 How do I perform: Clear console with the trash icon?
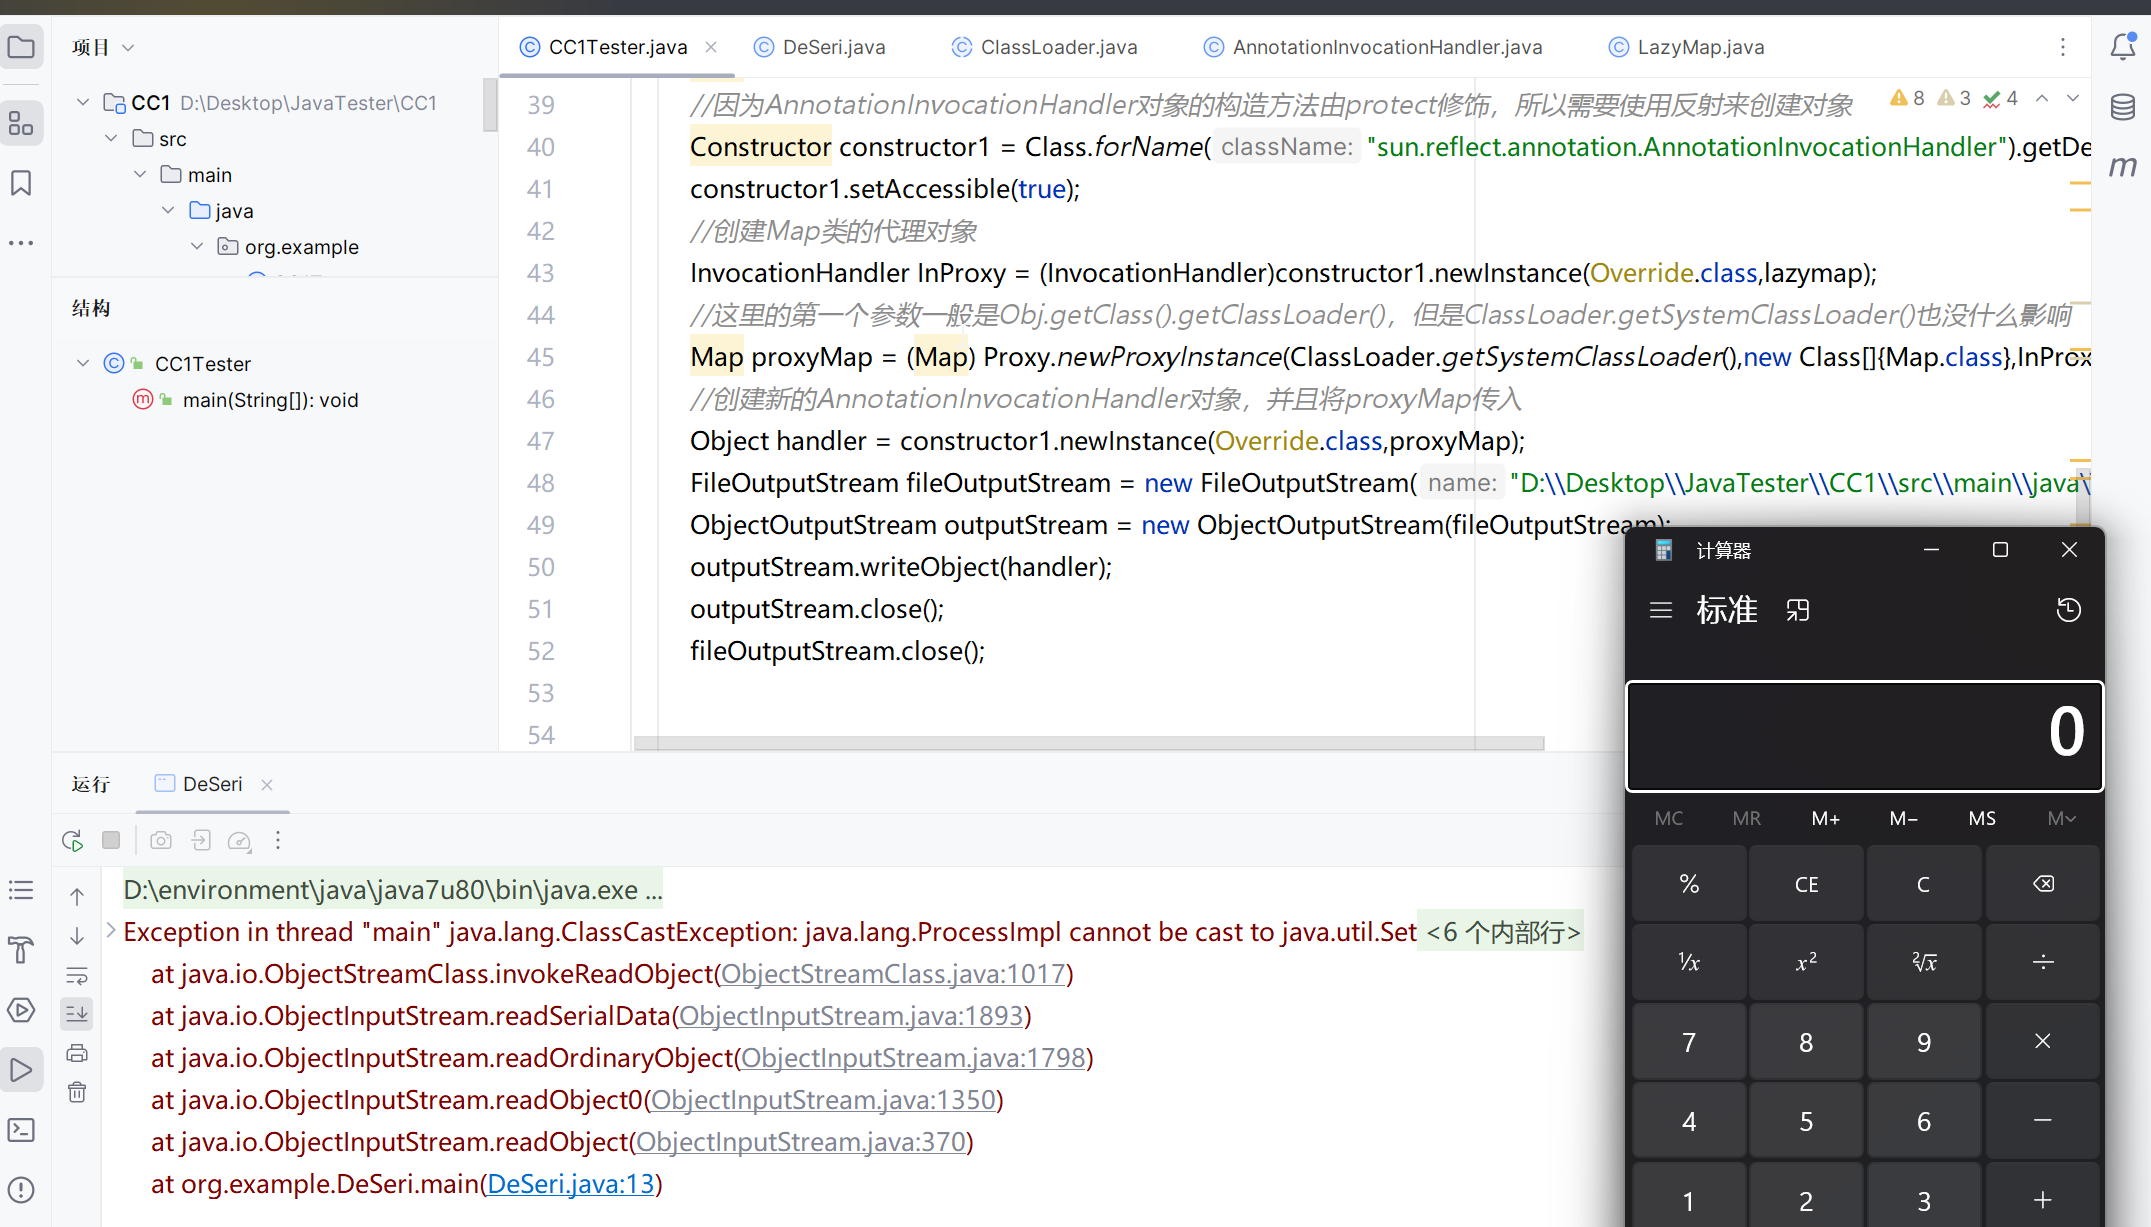[x=77, y=1092]
